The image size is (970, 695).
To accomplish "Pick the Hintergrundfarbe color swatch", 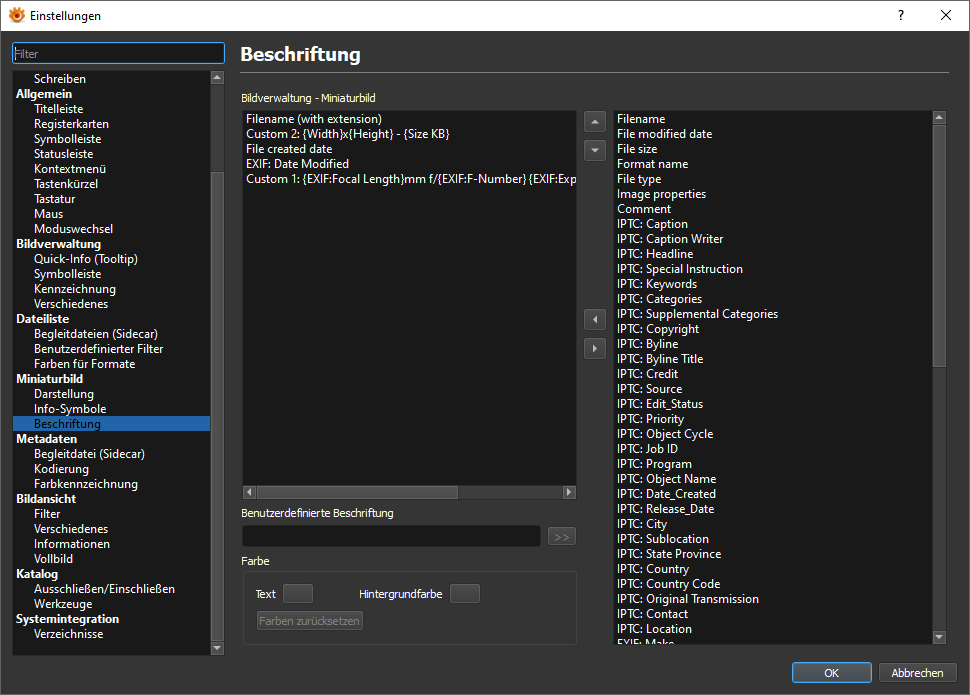I will pyautogui.click(x=465, y=594).
